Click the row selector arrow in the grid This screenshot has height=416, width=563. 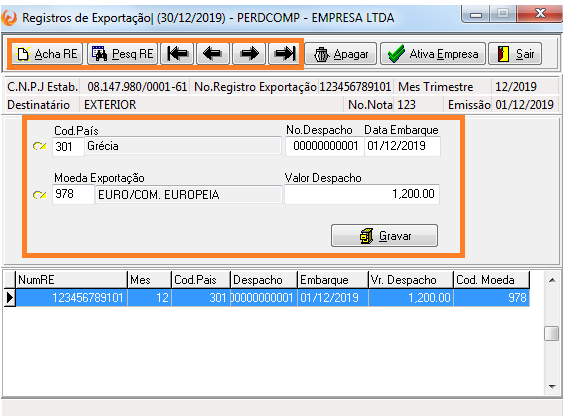coord(10,298)
